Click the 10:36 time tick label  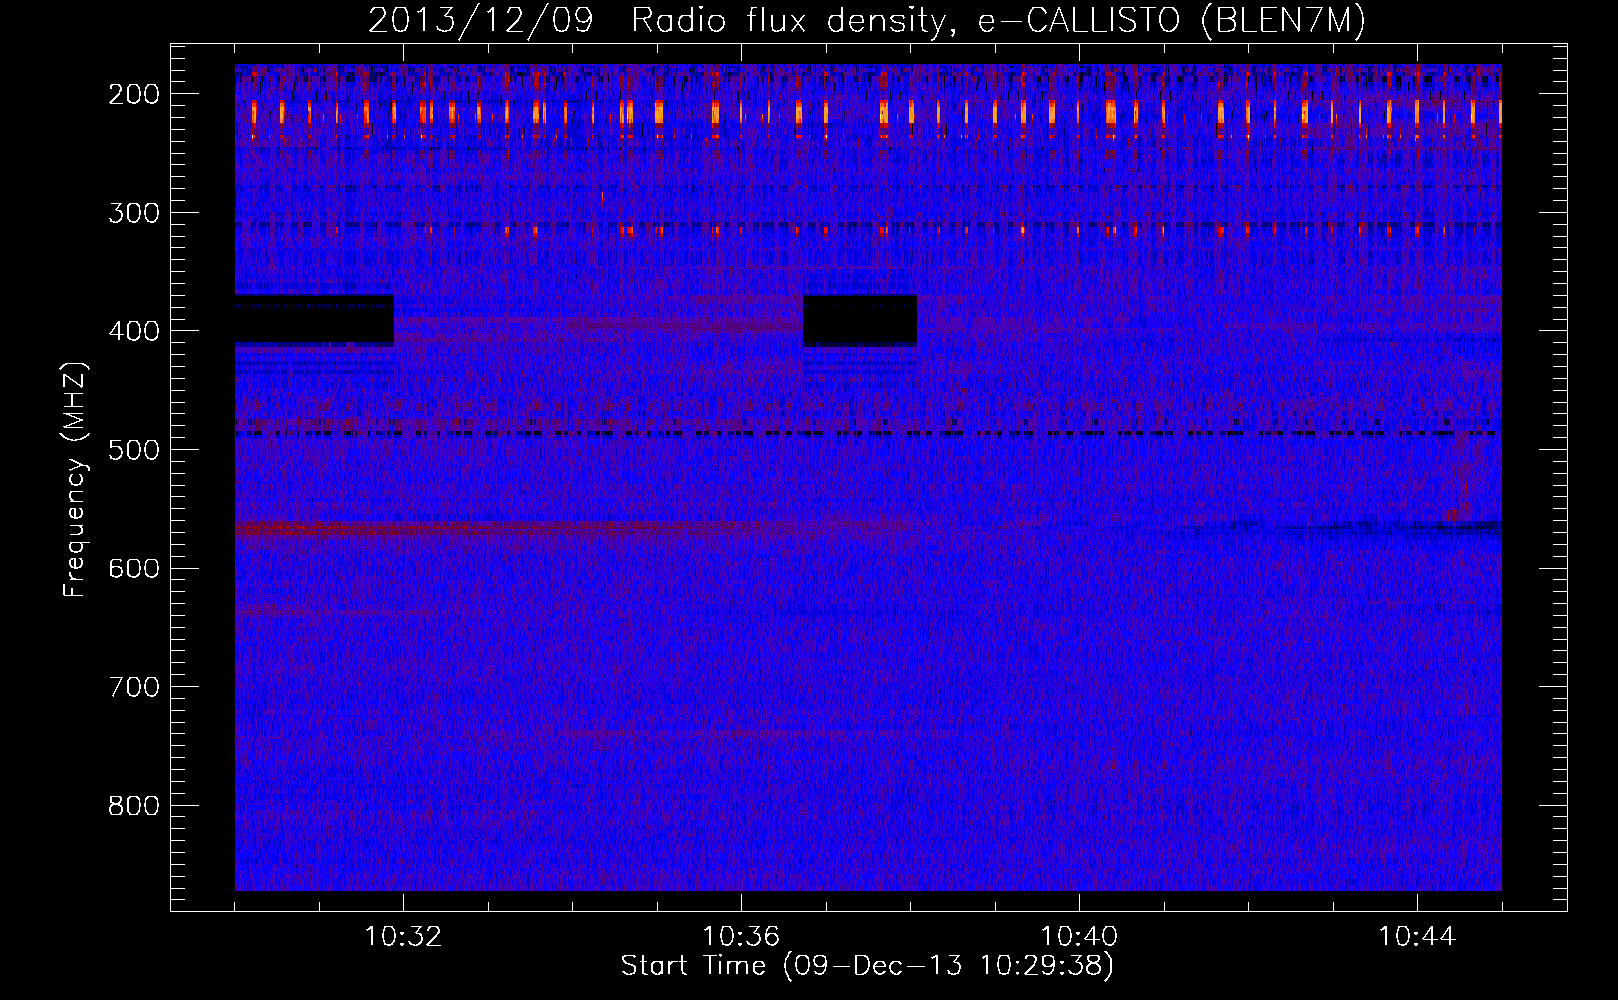pos(741,937)
